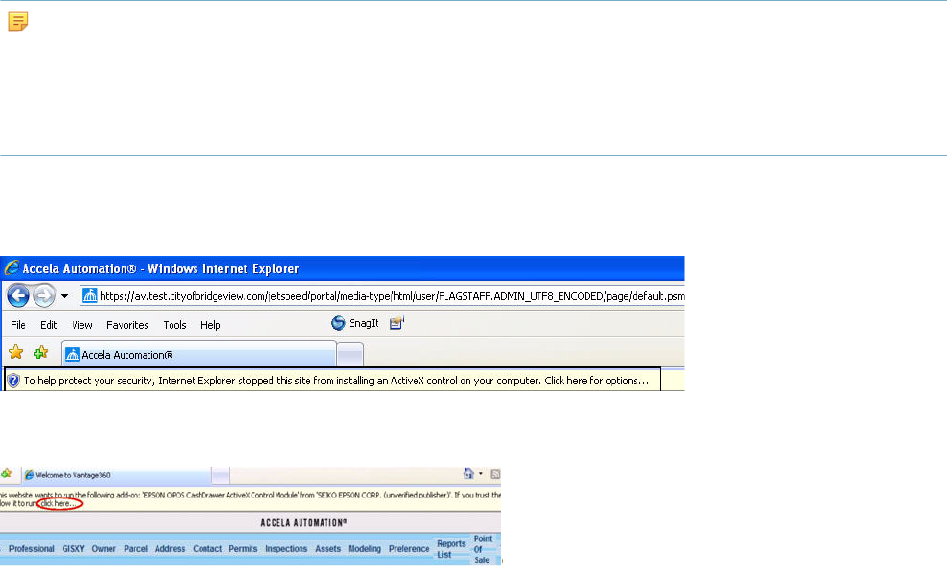This screenshot has width=947, height=566.
Task: Open the recent pages dropdown arrow
Action: click(x=64, y=296)
